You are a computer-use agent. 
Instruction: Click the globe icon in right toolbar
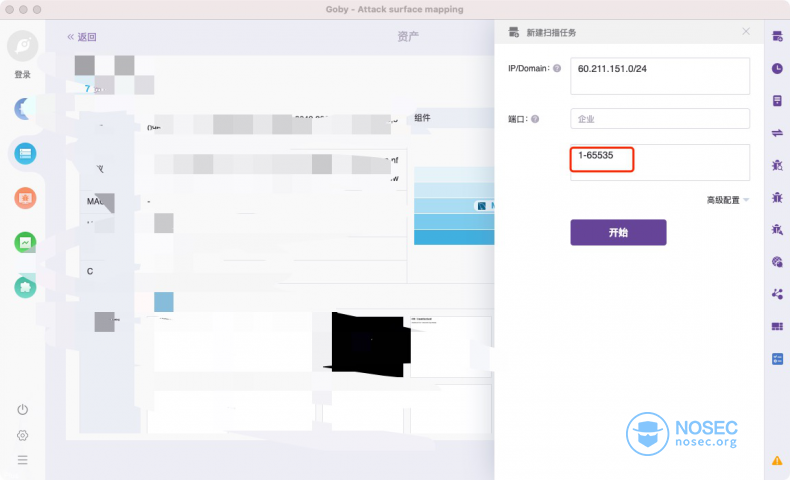coord(777,262)
